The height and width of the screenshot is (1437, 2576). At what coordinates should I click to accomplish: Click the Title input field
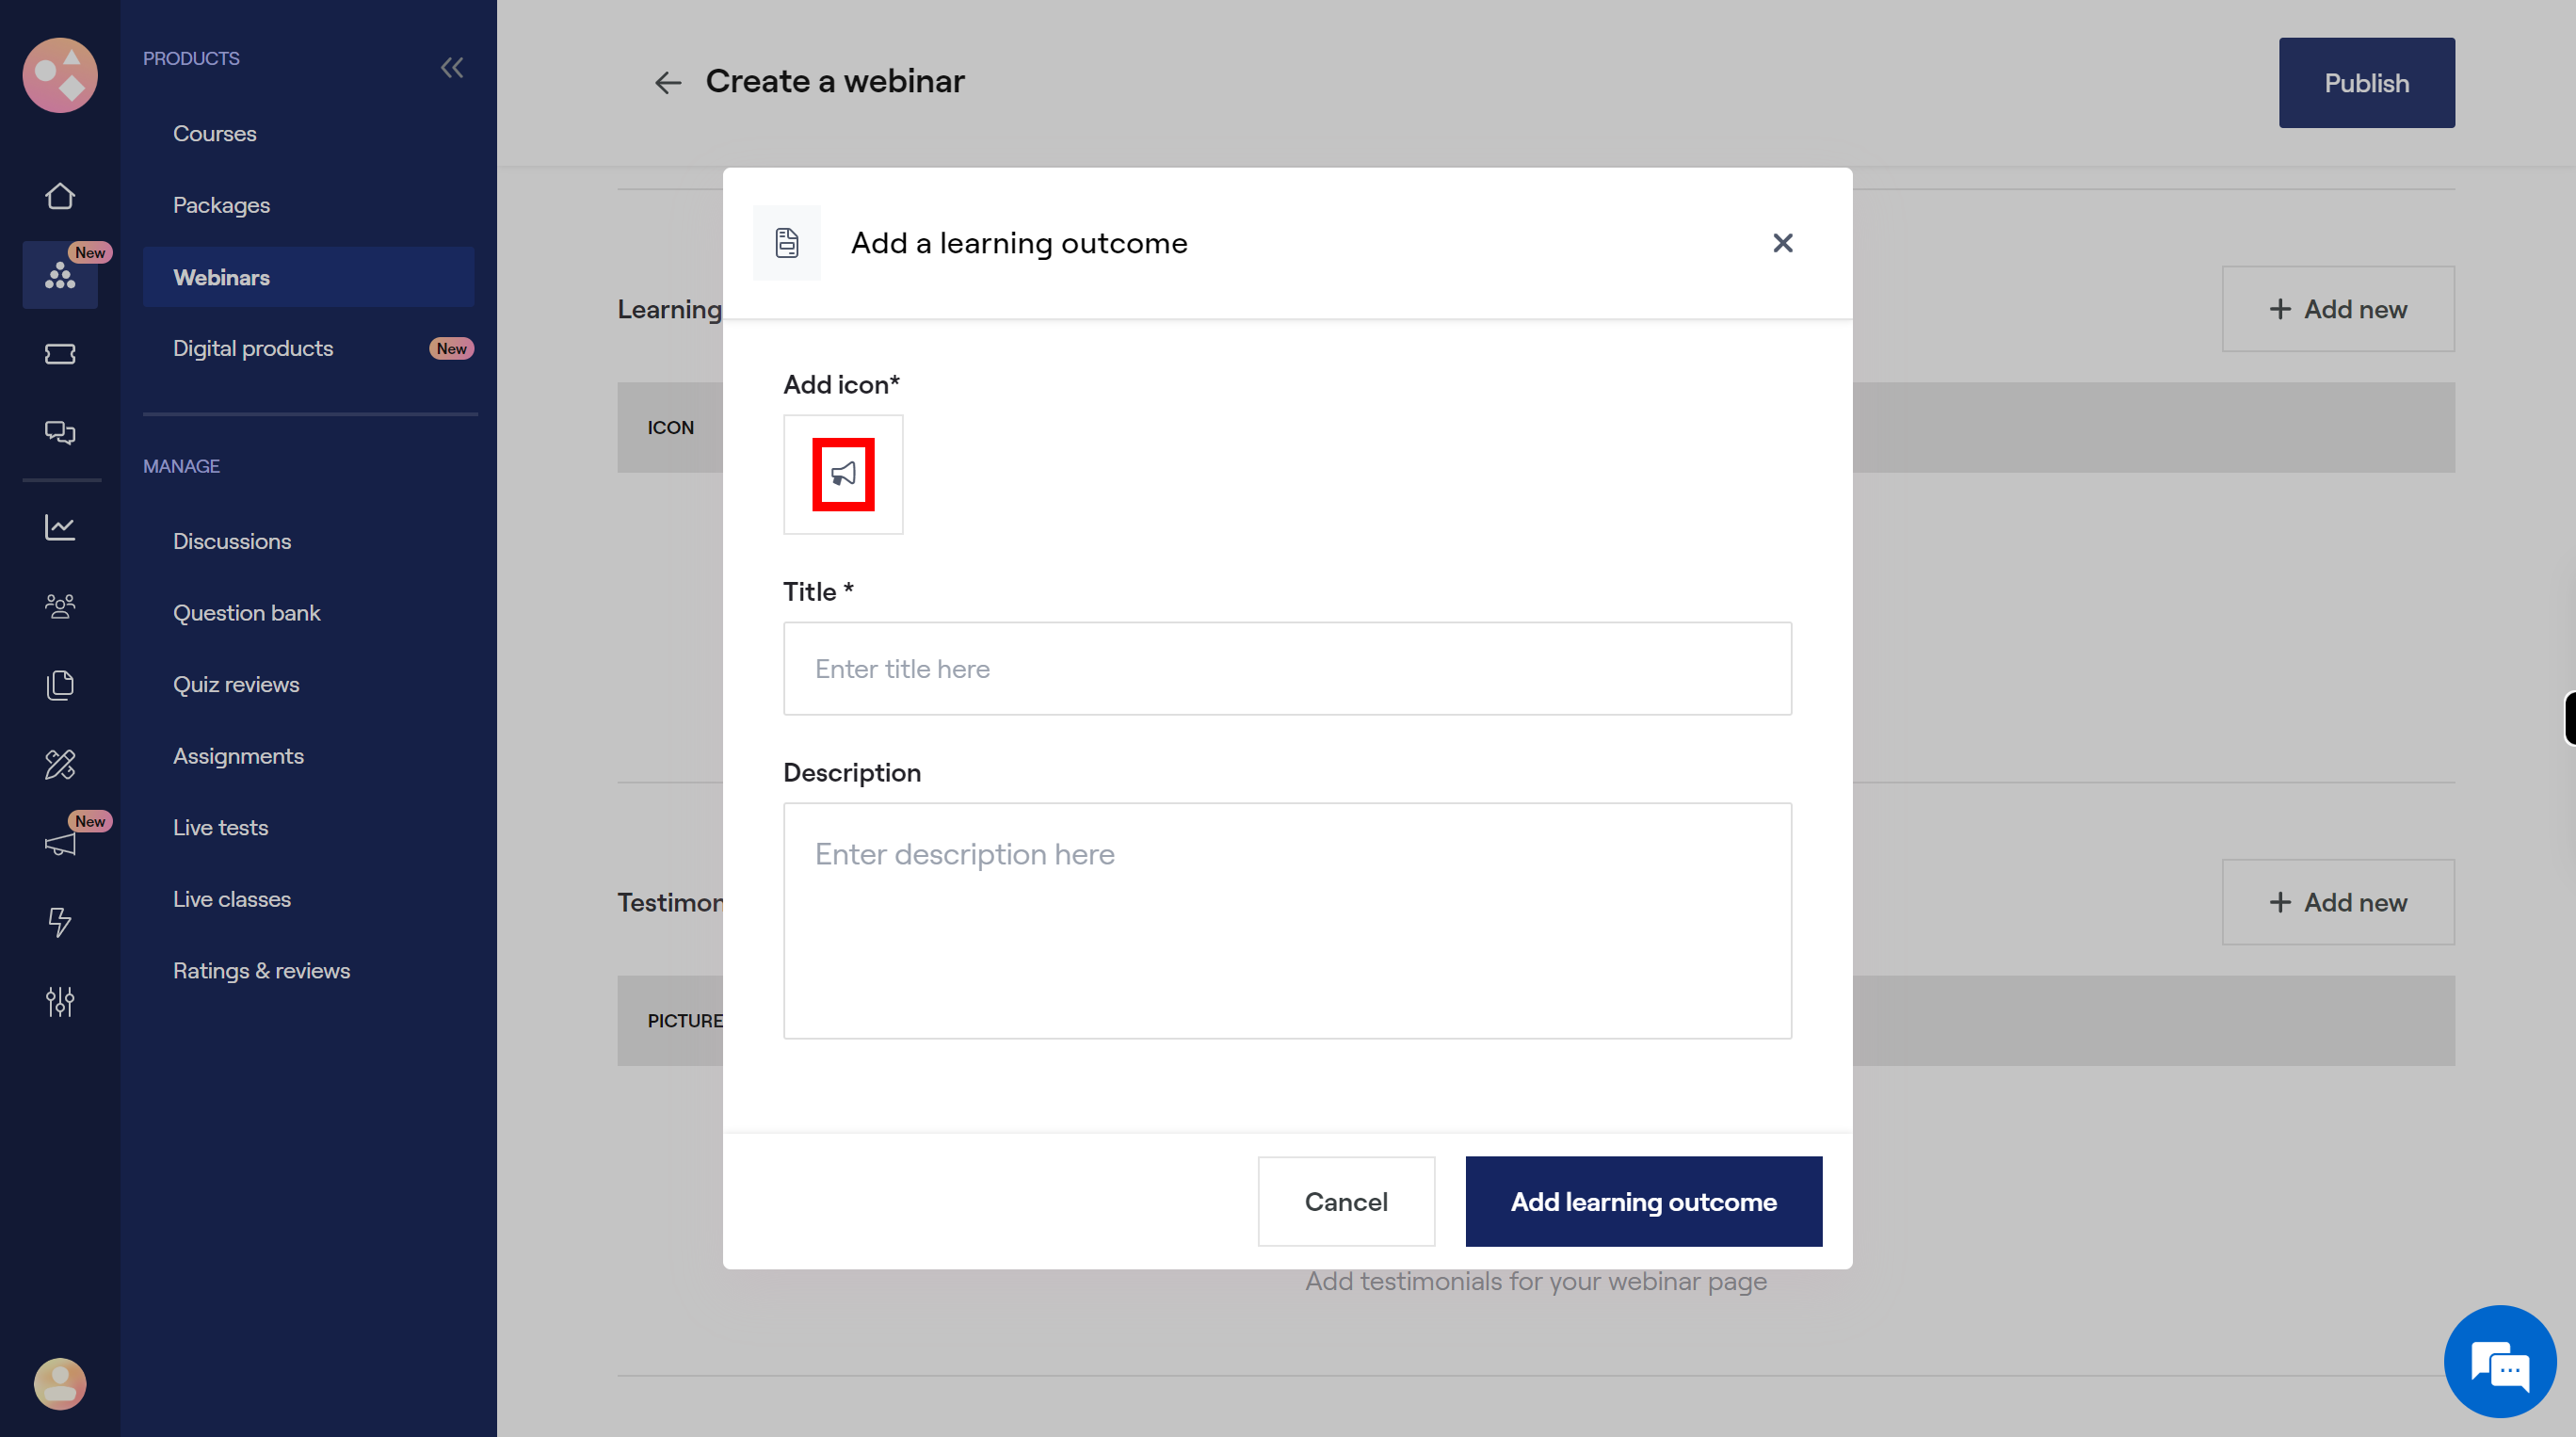tap(1288, 667)
